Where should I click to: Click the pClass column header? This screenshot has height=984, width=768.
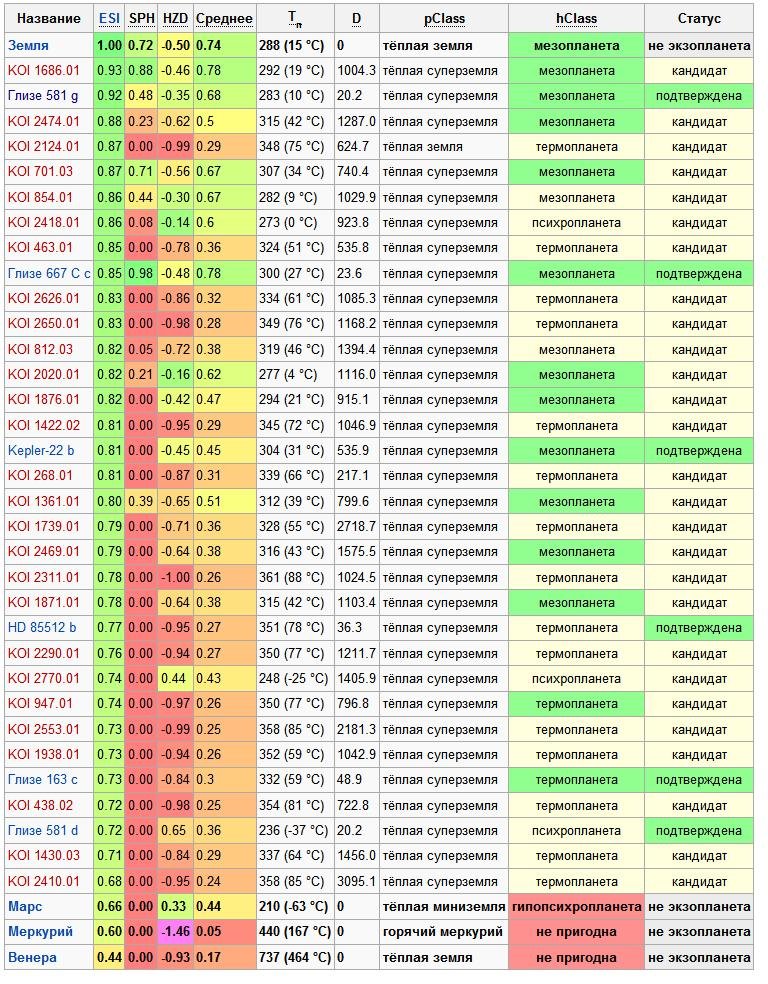[x=444, y=19]
